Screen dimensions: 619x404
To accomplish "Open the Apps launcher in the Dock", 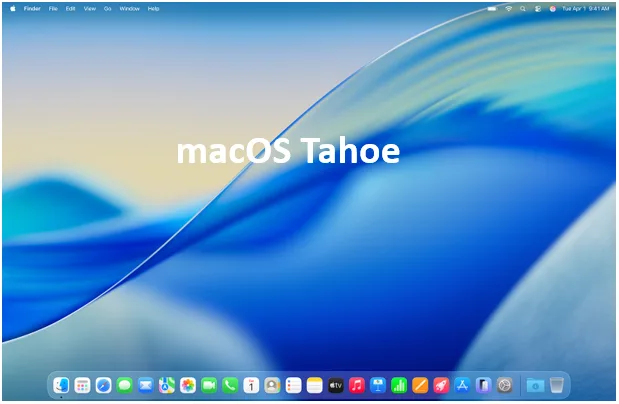I will 82,385.
